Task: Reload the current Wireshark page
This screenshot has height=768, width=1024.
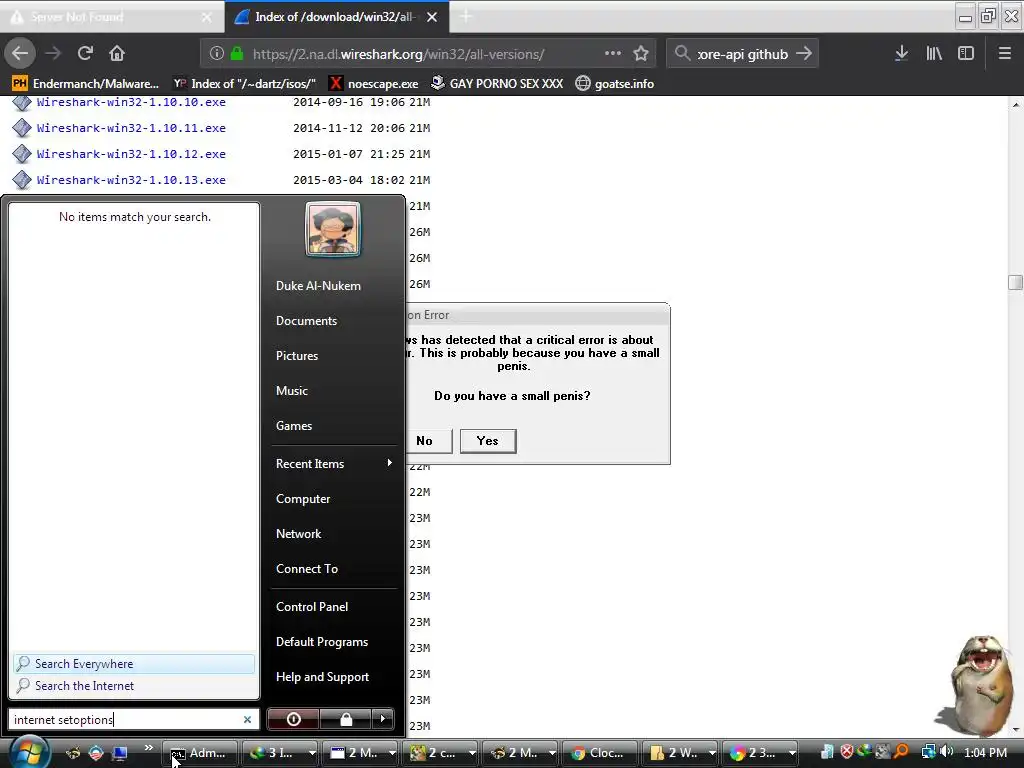Action: point(85,53)
